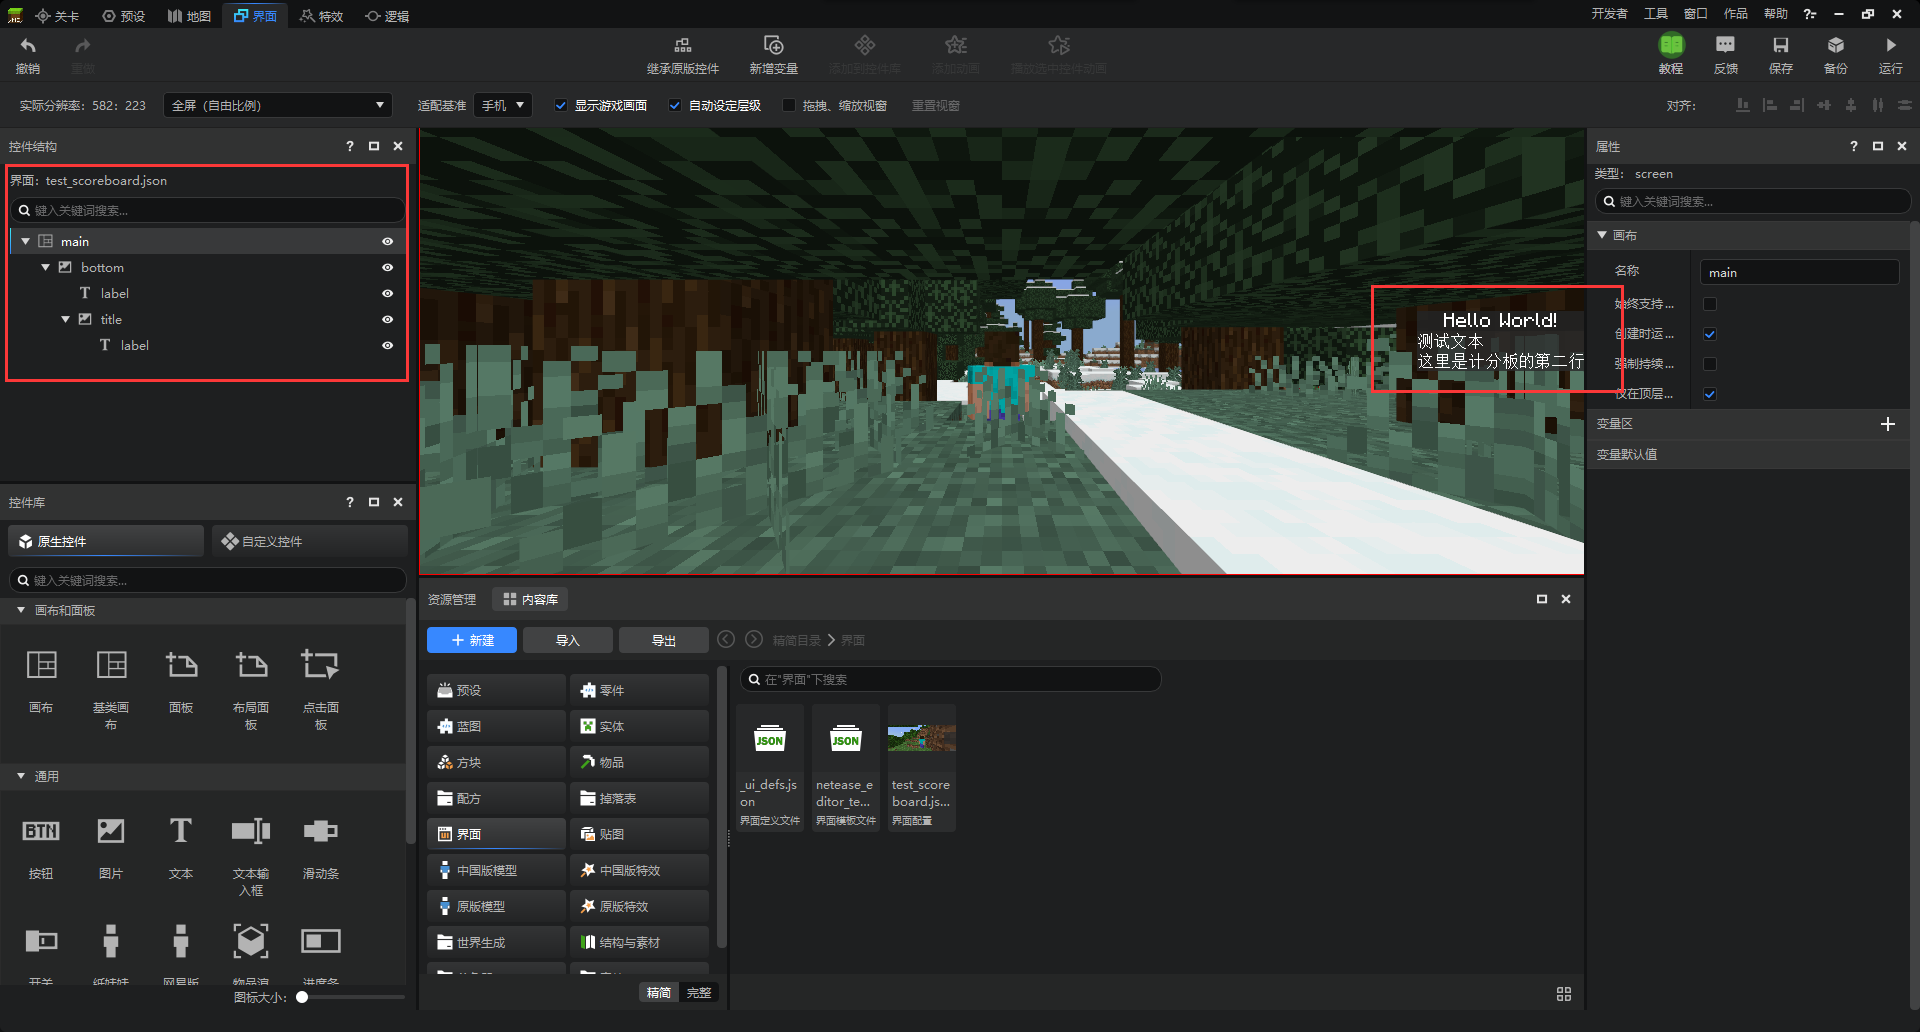Adjust the 图标大小 slider handle
This screenshot has height=1032, width=1920.
pyautogui.click(x=302, y=997)
